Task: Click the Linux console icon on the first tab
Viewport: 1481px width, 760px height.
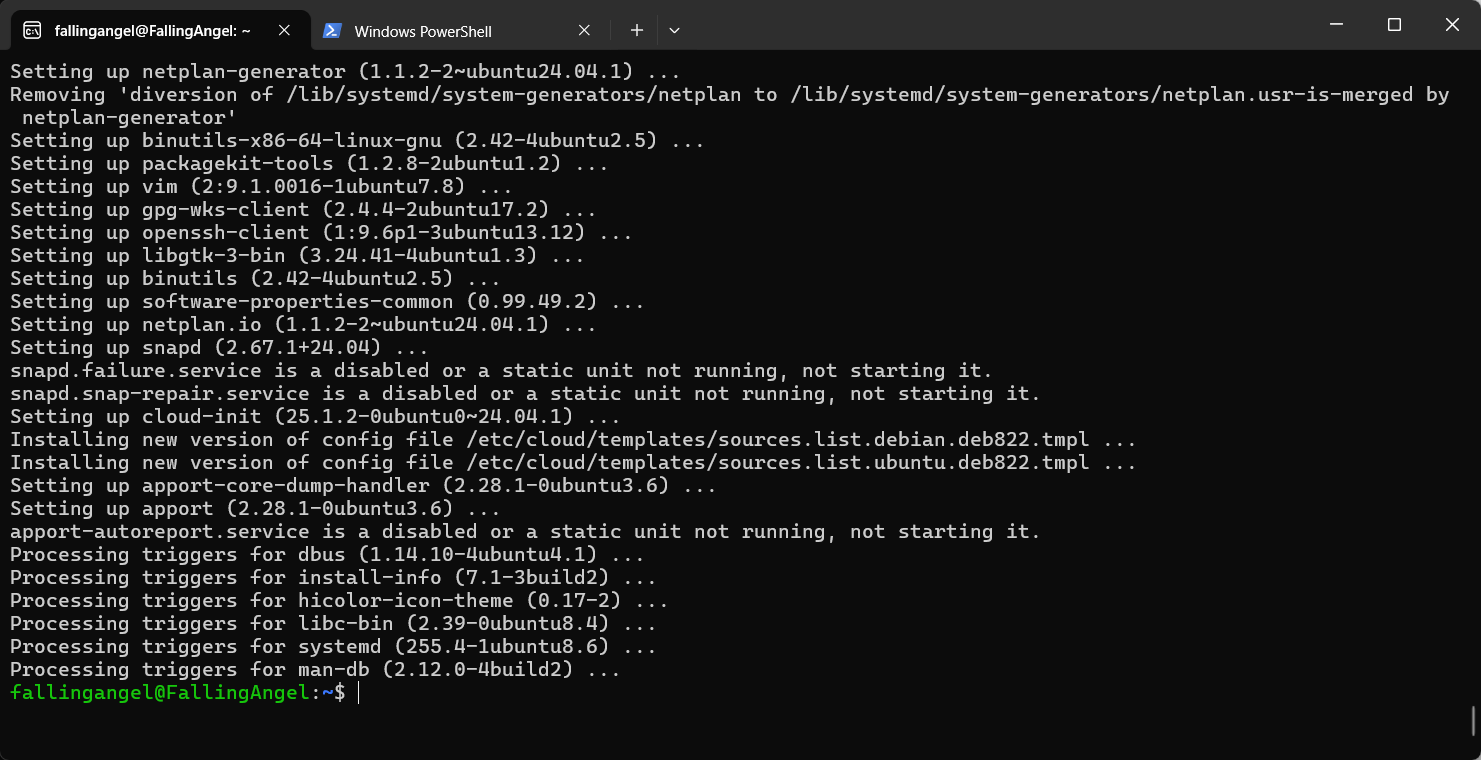Action: (x=32, y=30)
